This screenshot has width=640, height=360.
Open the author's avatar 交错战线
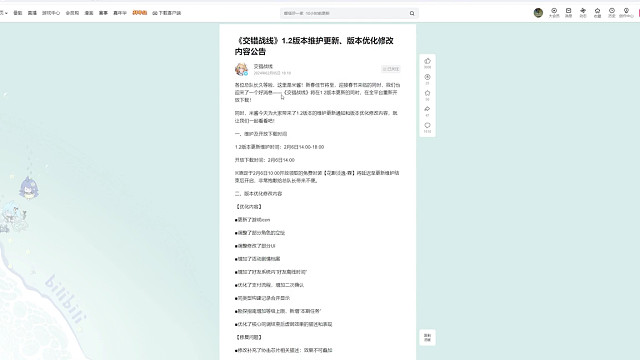tap(241, 69)
